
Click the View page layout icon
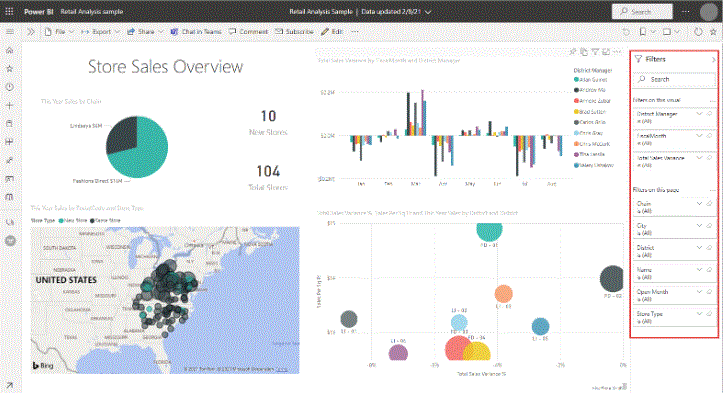click(667, 32)
